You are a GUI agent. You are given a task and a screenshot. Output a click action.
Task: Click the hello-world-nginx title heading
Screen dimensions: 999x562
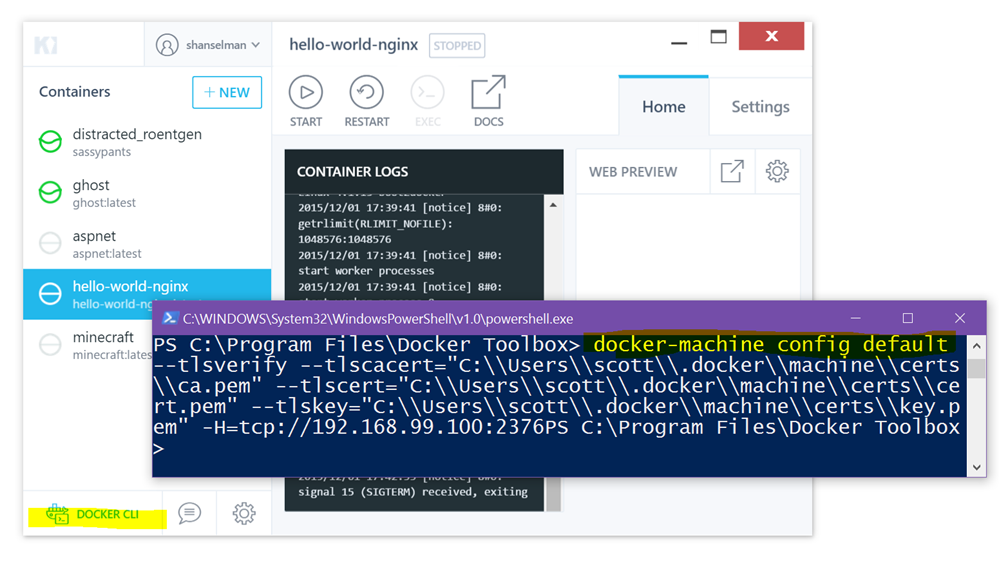click(x=354, y=45)
